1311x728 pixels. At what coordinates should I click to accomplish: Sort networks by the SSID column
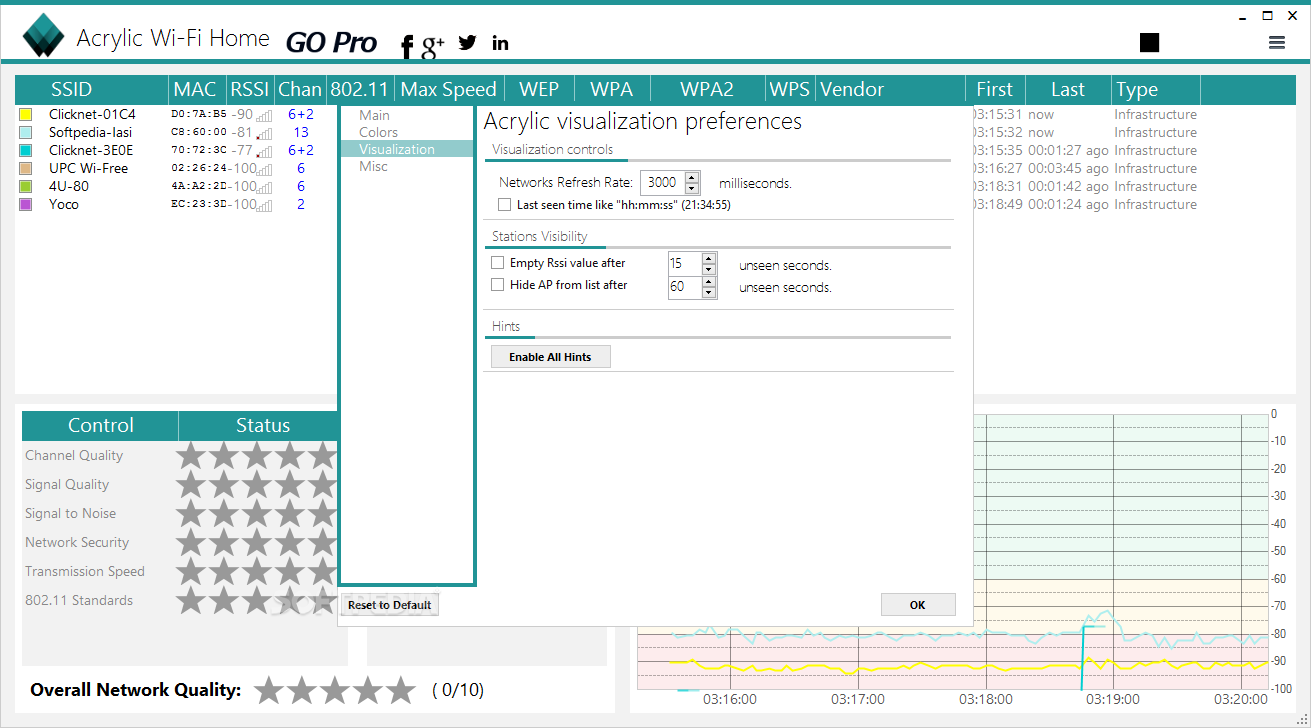[71, 89]
